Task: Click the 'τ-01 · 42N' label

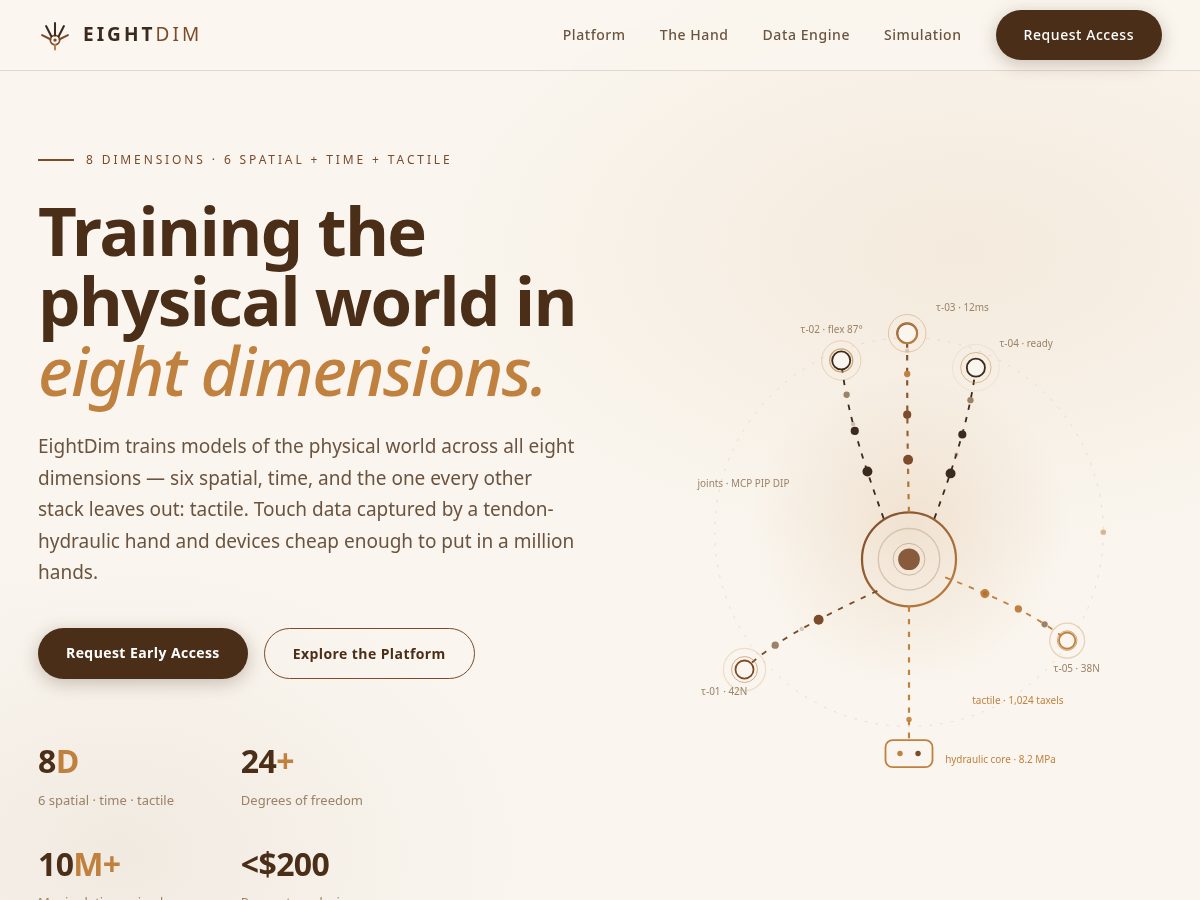Action: click(724, 691)
